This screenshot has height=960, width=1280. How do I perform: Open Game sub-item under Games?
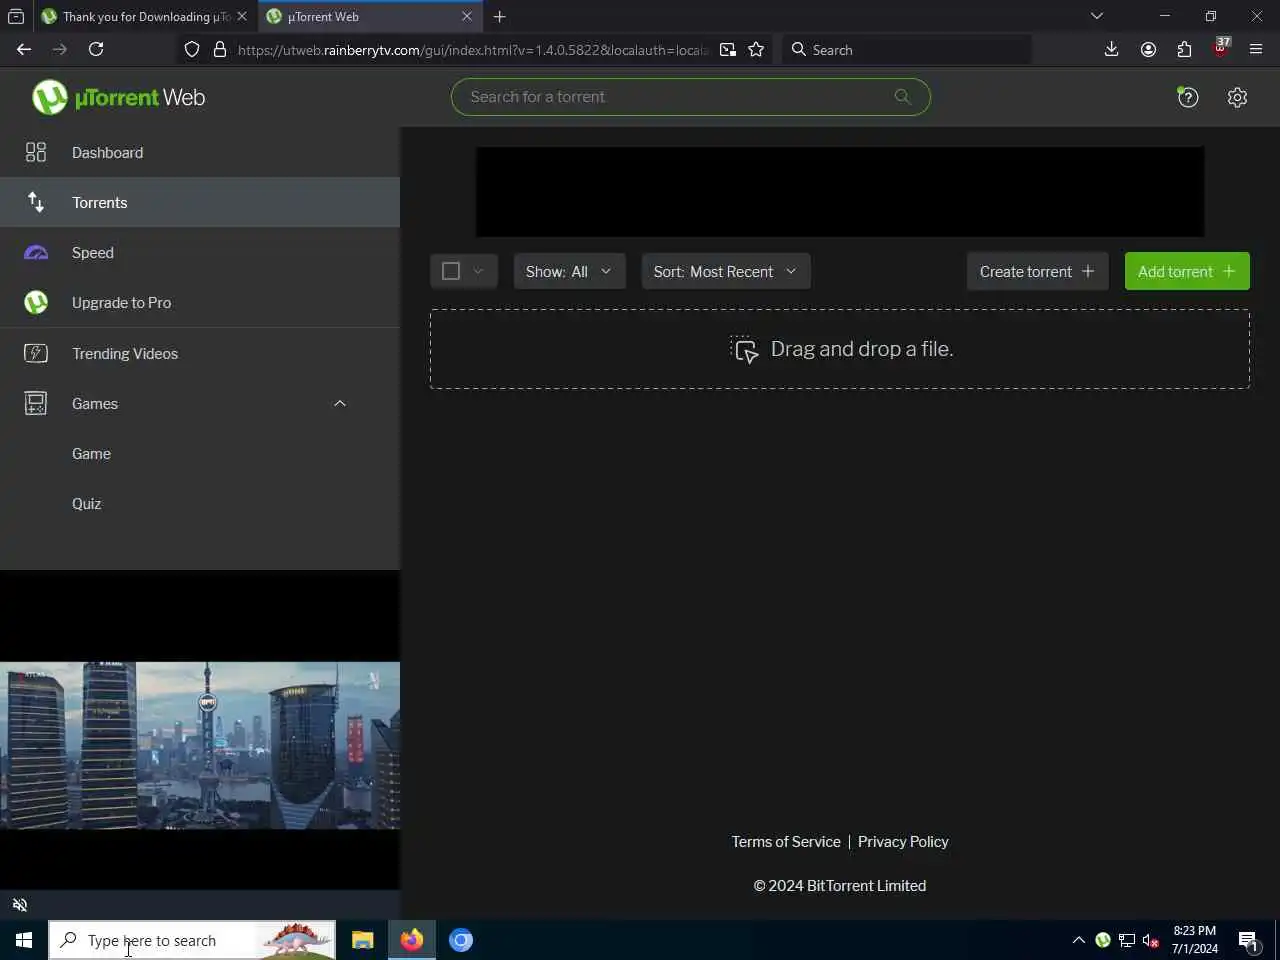pyautogui.click(x=91, y=453)
